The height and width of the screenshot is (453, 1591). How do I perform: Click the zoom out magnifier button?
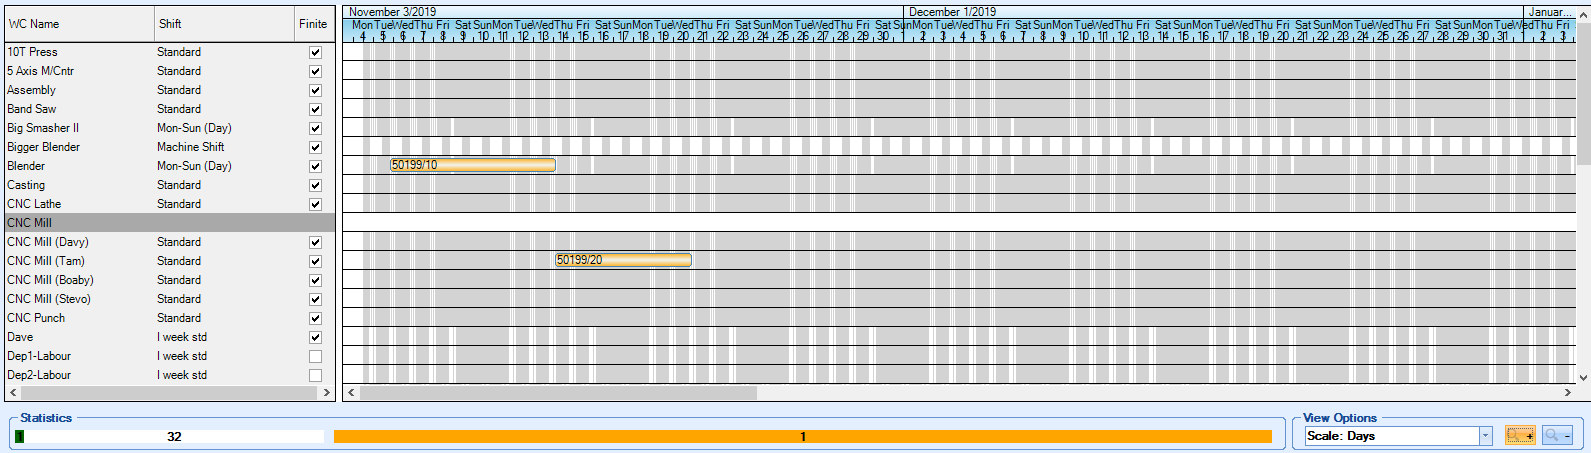[x=1557, y=436]
